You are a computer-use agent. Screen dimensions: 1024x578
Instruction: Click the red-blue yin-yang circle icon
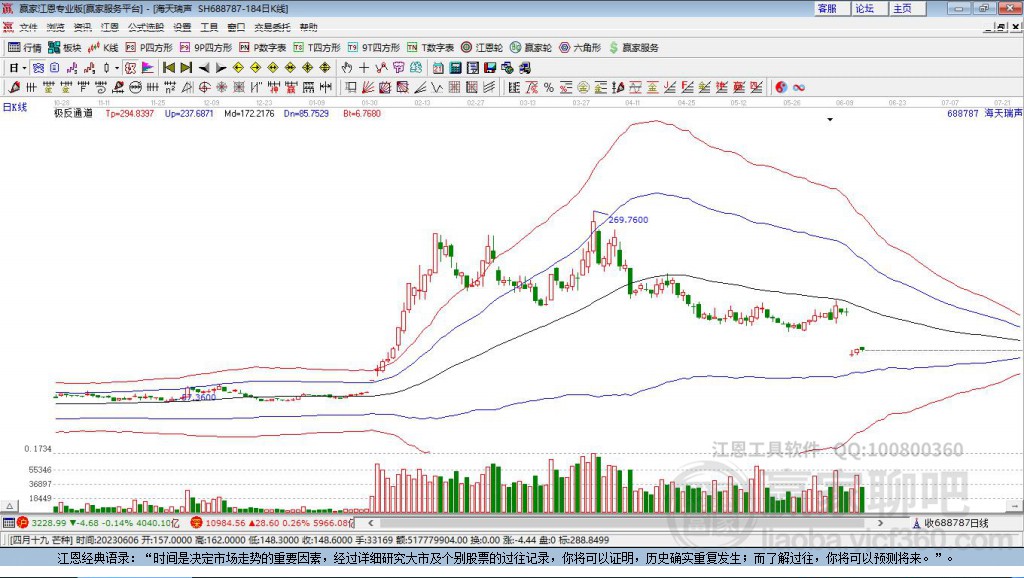pyautogui.click(x=781, y=87)
